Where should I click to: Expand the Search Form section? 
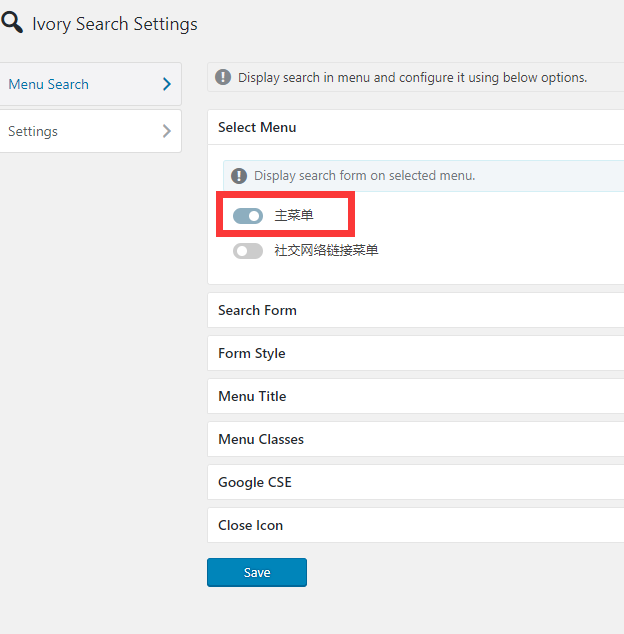(x=416, y=310)
